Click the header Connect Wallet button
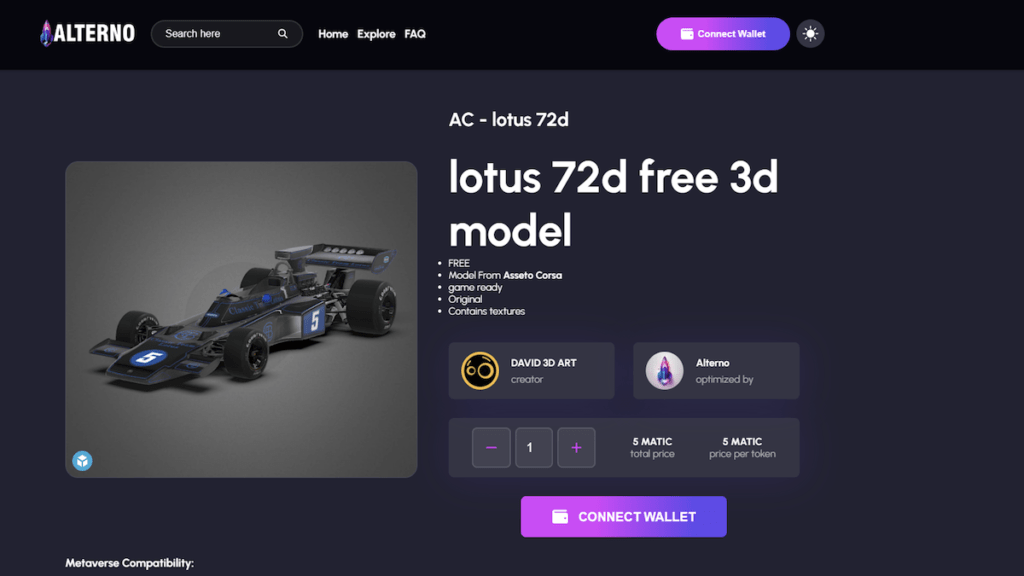The width and height of the screenshot is (1024, 576). pyautogui.click(x=723, y=34)
